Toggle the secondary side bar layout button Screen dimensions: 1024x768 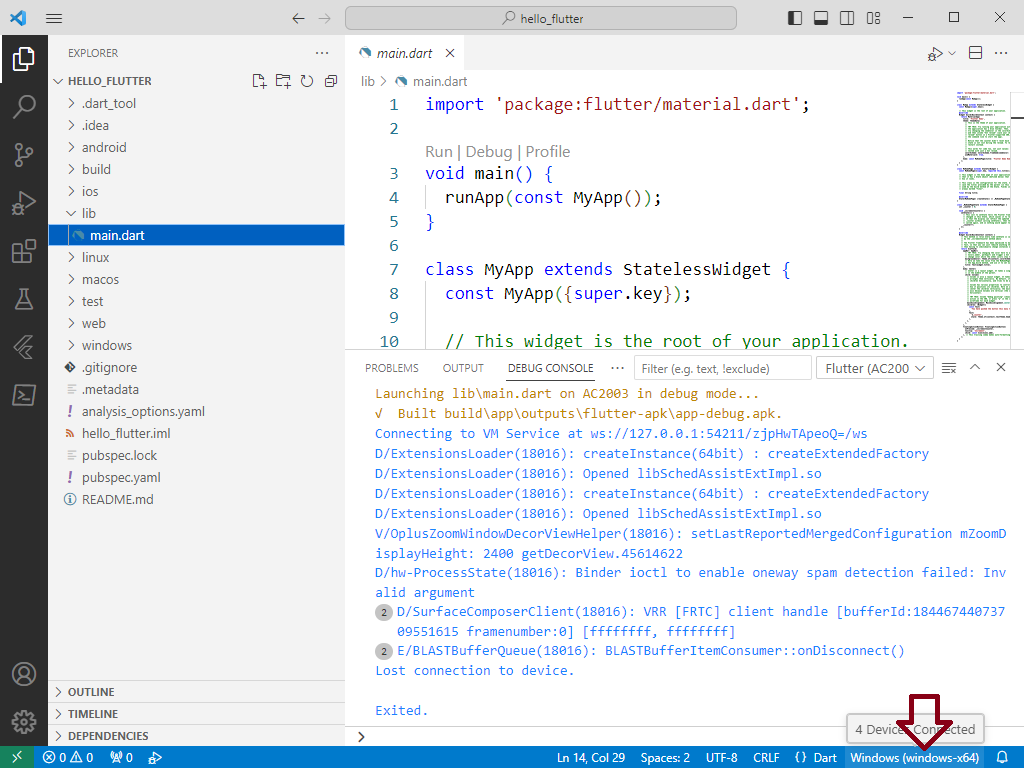pos(847,18)
